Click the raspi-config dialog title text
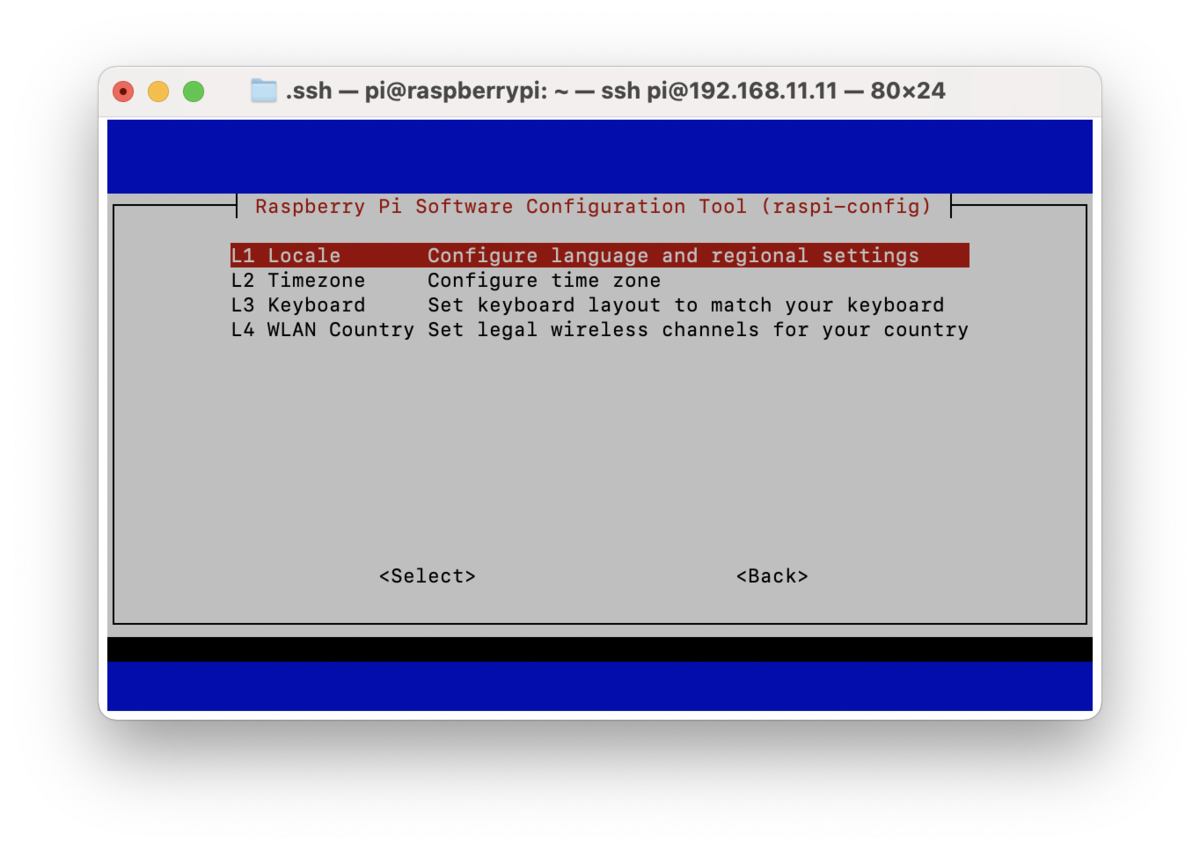 pos(593,206)
